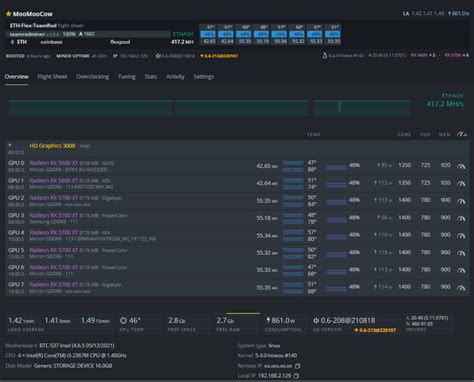Click GPU 2 overclock speedometer icon
Image resolution: width=474 pixels, height=382 pixels.
point(461,201)
